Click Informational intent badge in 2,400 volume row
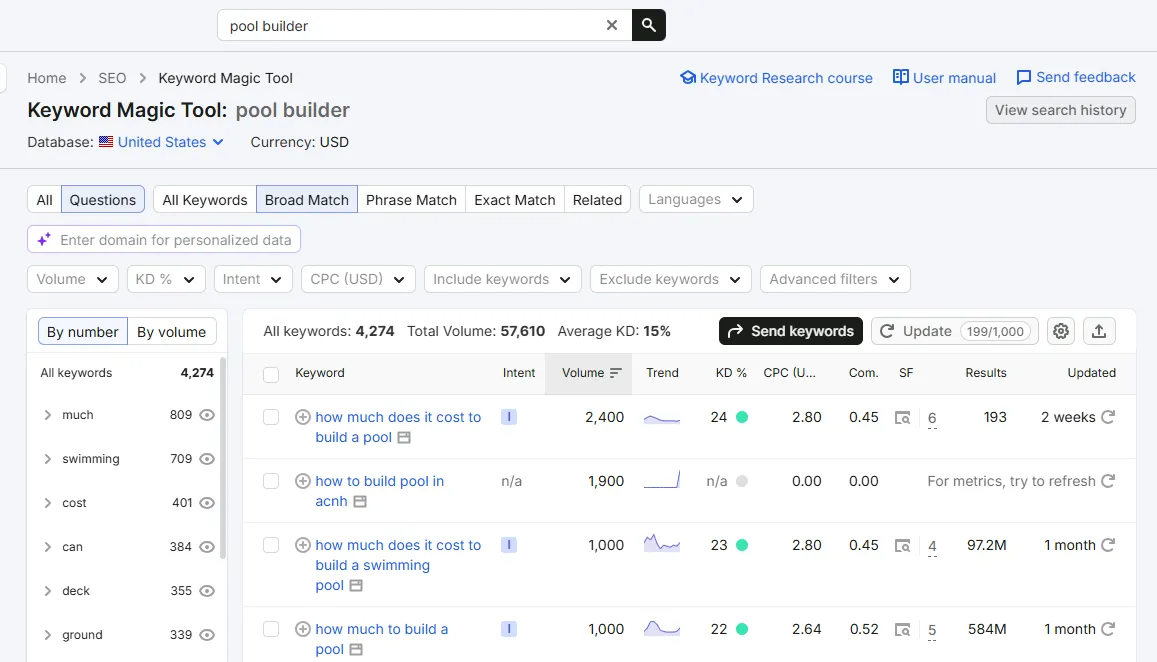Image resolution: width=1157 pixels, height=662 pixels. pyautogui.click(x=508, y=417)
